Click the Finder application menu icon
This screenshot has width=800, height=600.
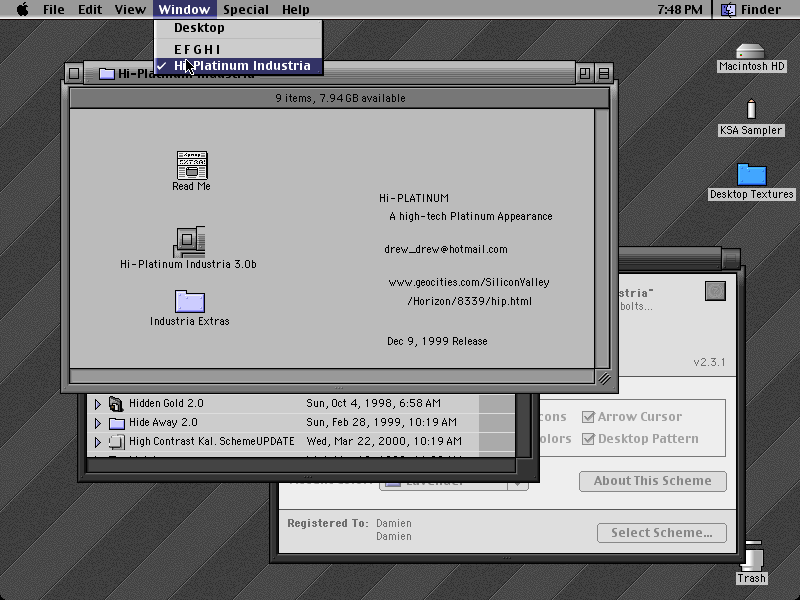coord(728,9)
